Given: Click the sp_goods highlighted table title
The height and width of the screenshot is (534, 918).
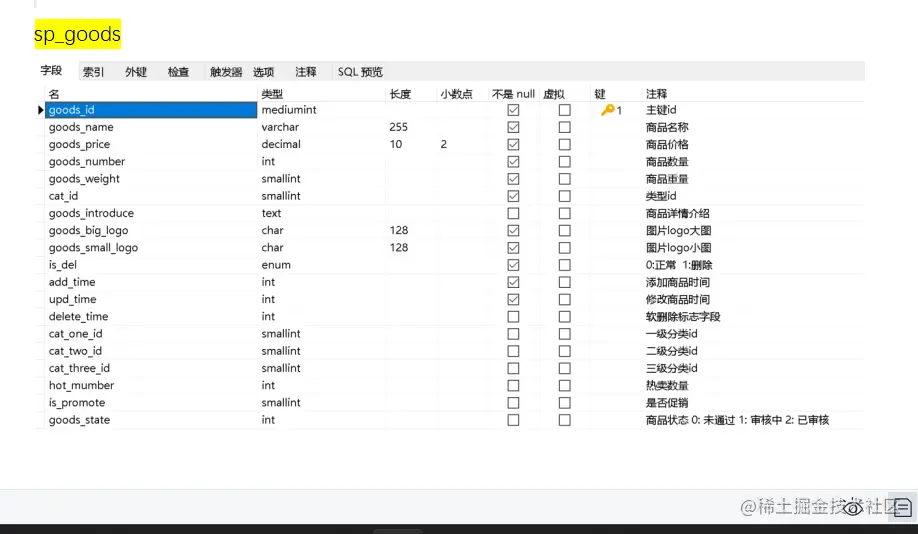Looking at the screenshot, I should click(x=77, y=34).
